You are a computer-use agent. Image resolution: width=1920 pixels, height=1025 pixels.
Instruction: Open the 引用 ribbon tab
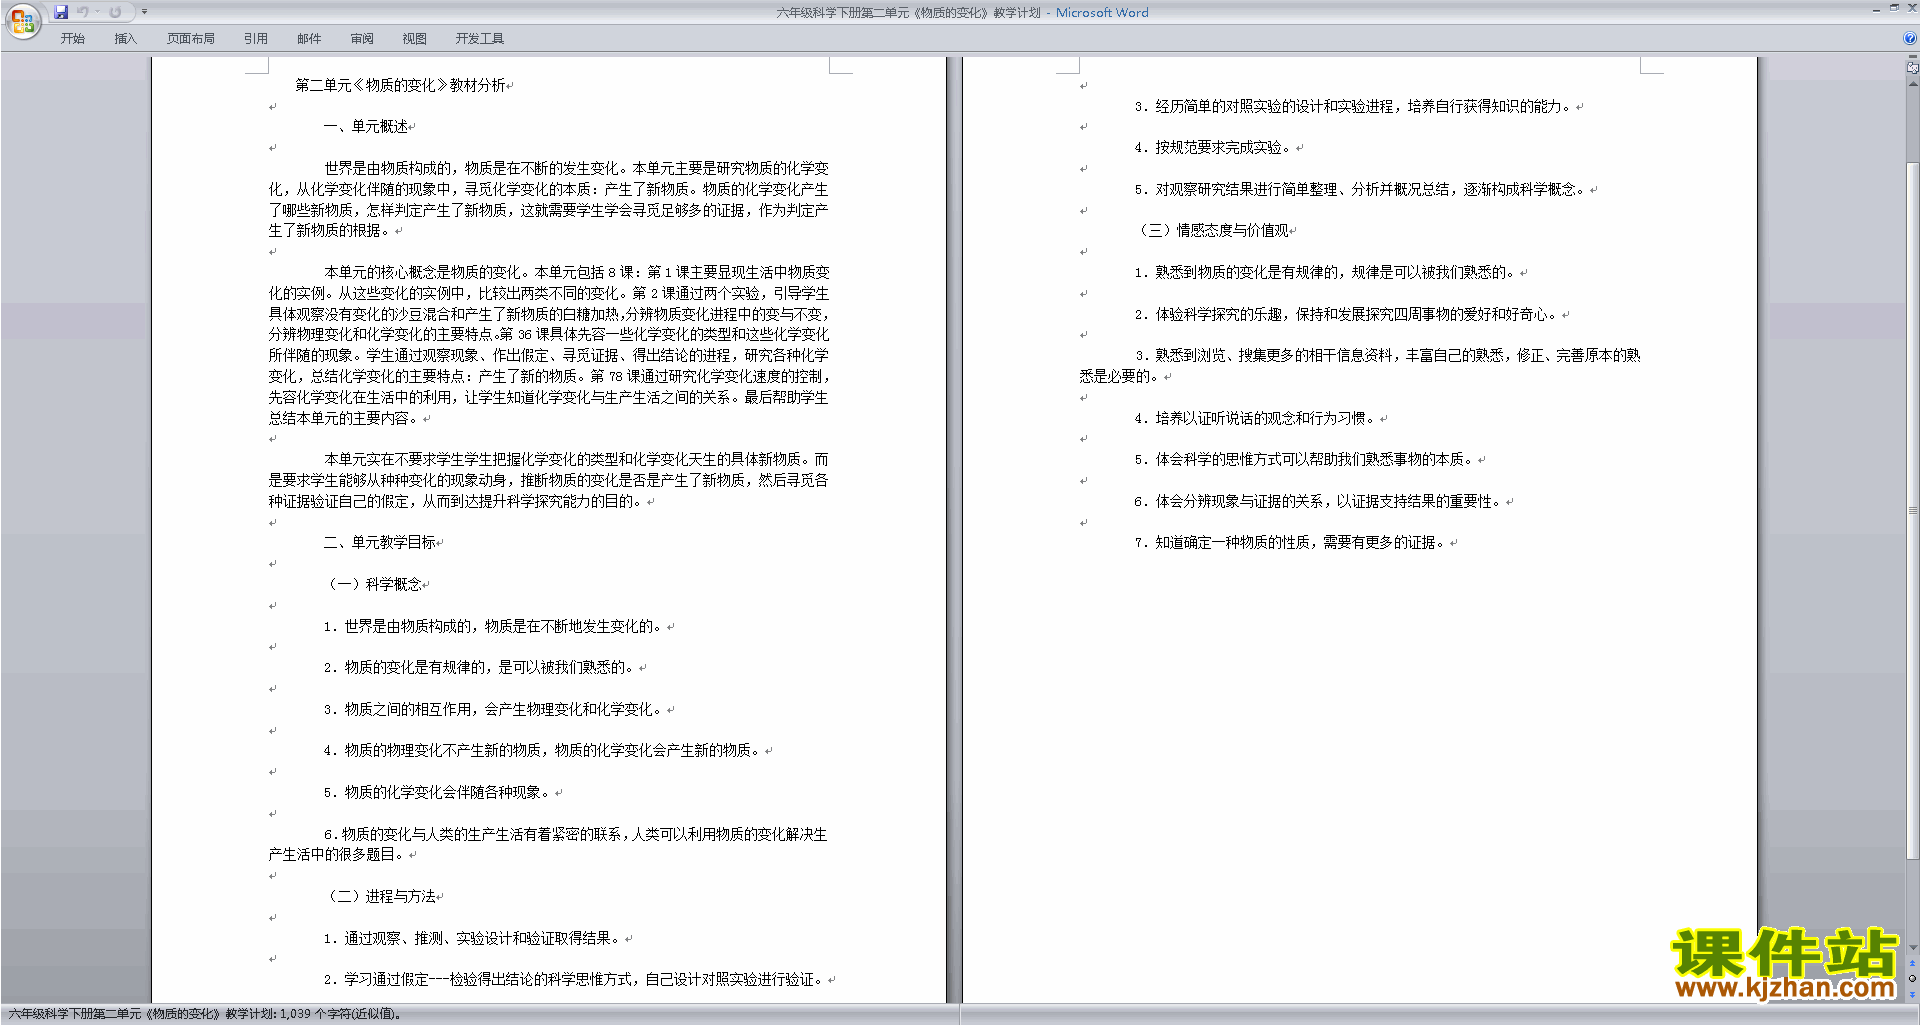[255, 39]
